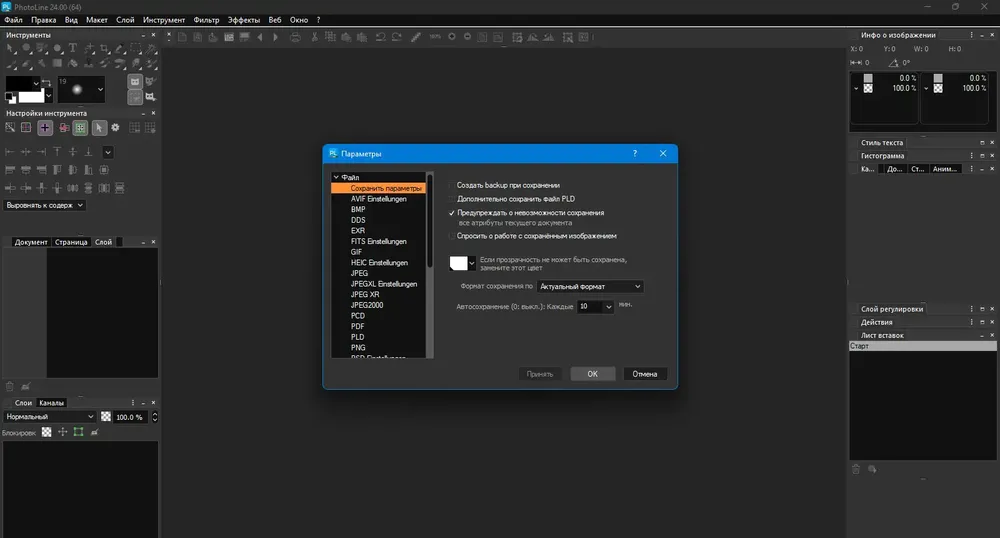
Task: Reset to default black and white colors
Action: click(10, 98)
